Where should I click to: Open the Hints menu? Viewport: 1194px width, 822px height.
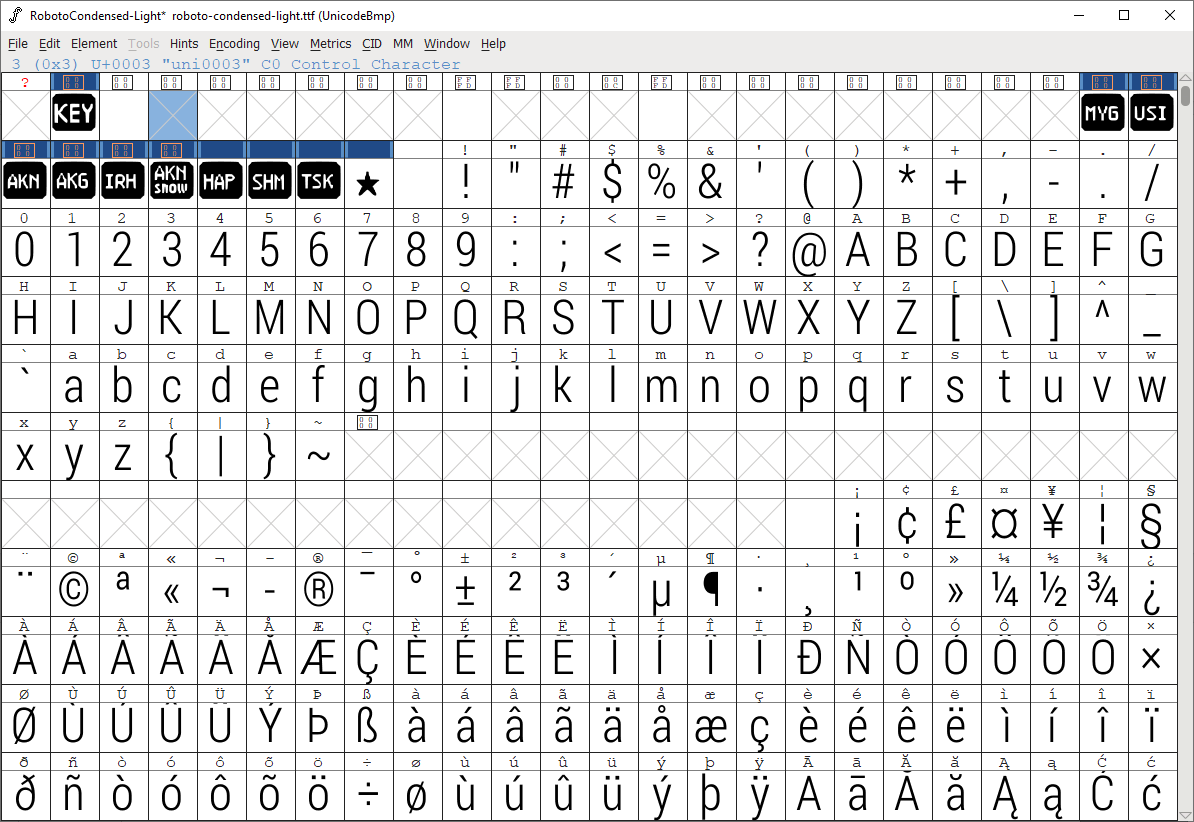tap(184, 43)
